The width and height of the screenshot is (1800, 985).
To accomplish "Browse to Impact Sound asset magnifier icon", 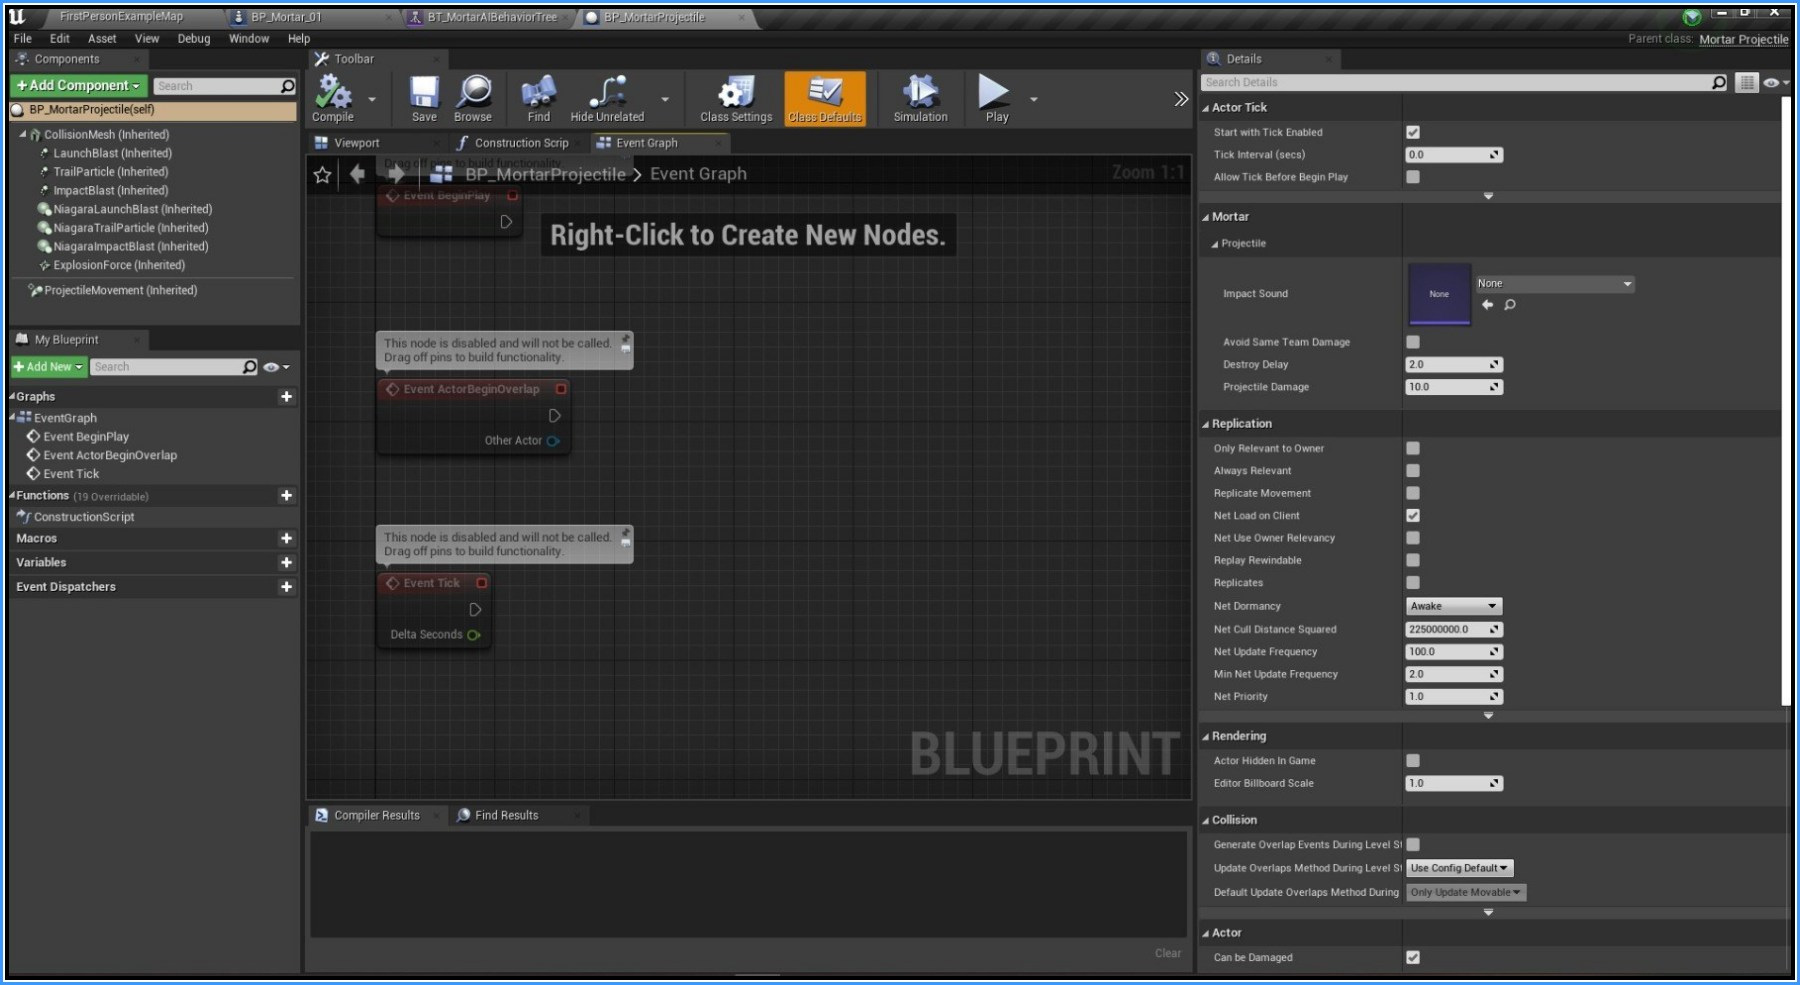I will [x=1510, y=305].
